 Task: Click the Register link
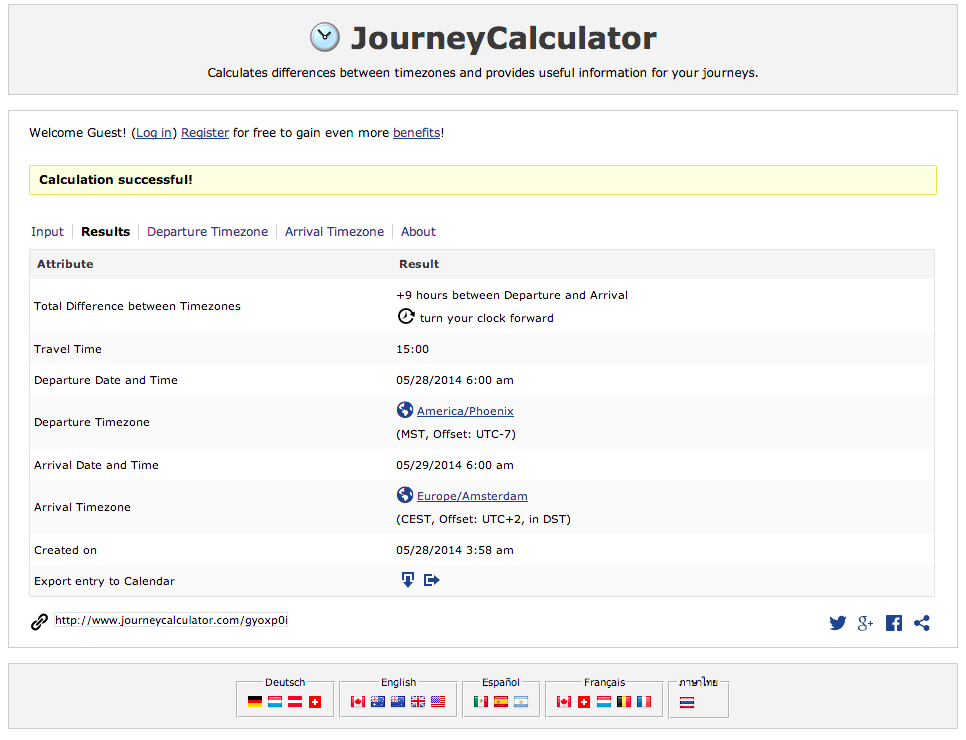pyautogui.click(x=205, y=133)
